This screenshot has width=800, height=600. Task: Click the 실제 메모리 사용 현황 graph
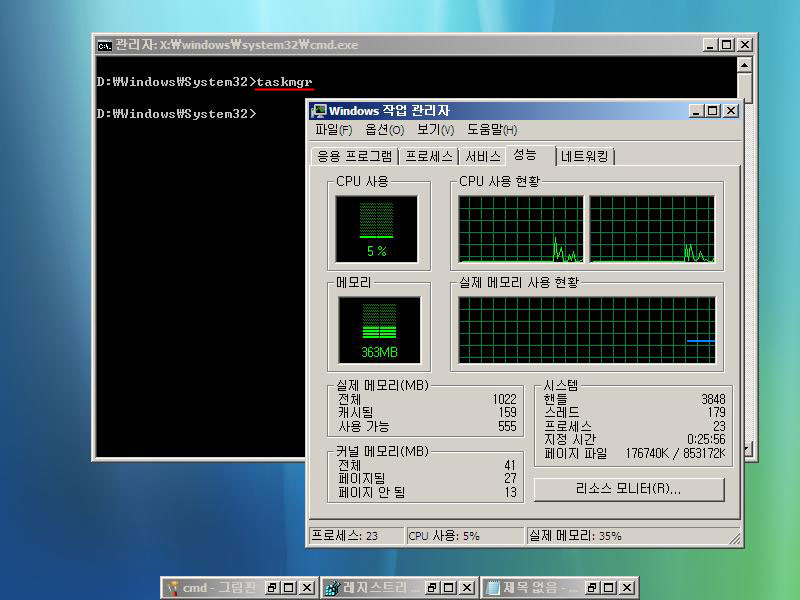pyautogui.click(x=587, y=330)
